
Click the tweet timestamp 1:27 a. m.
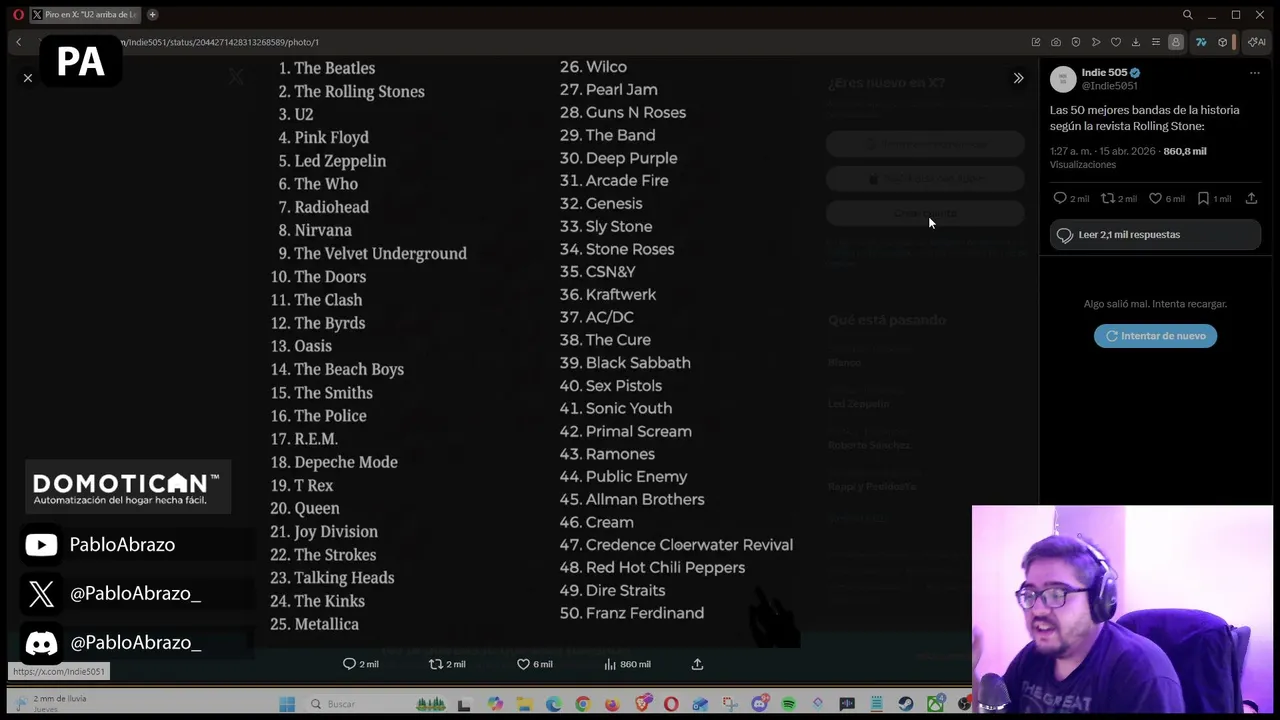(x=1103, y=151)
